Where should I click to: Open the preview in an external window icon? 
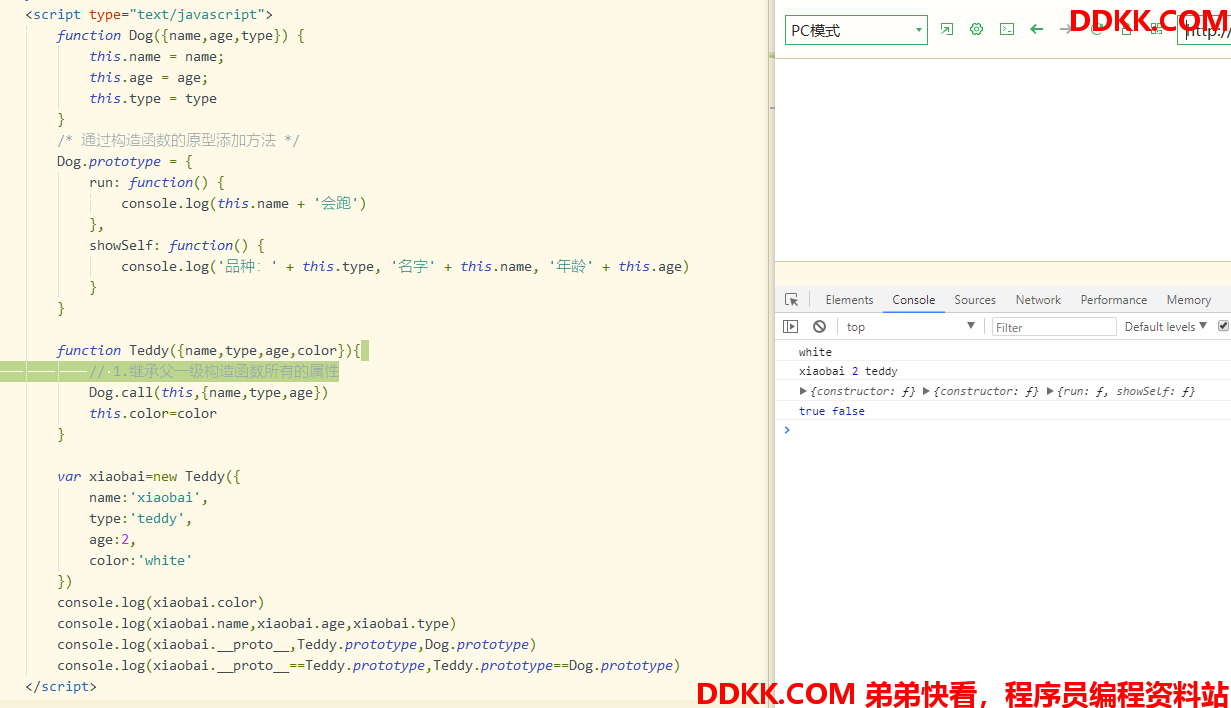[x=947, y=30]
